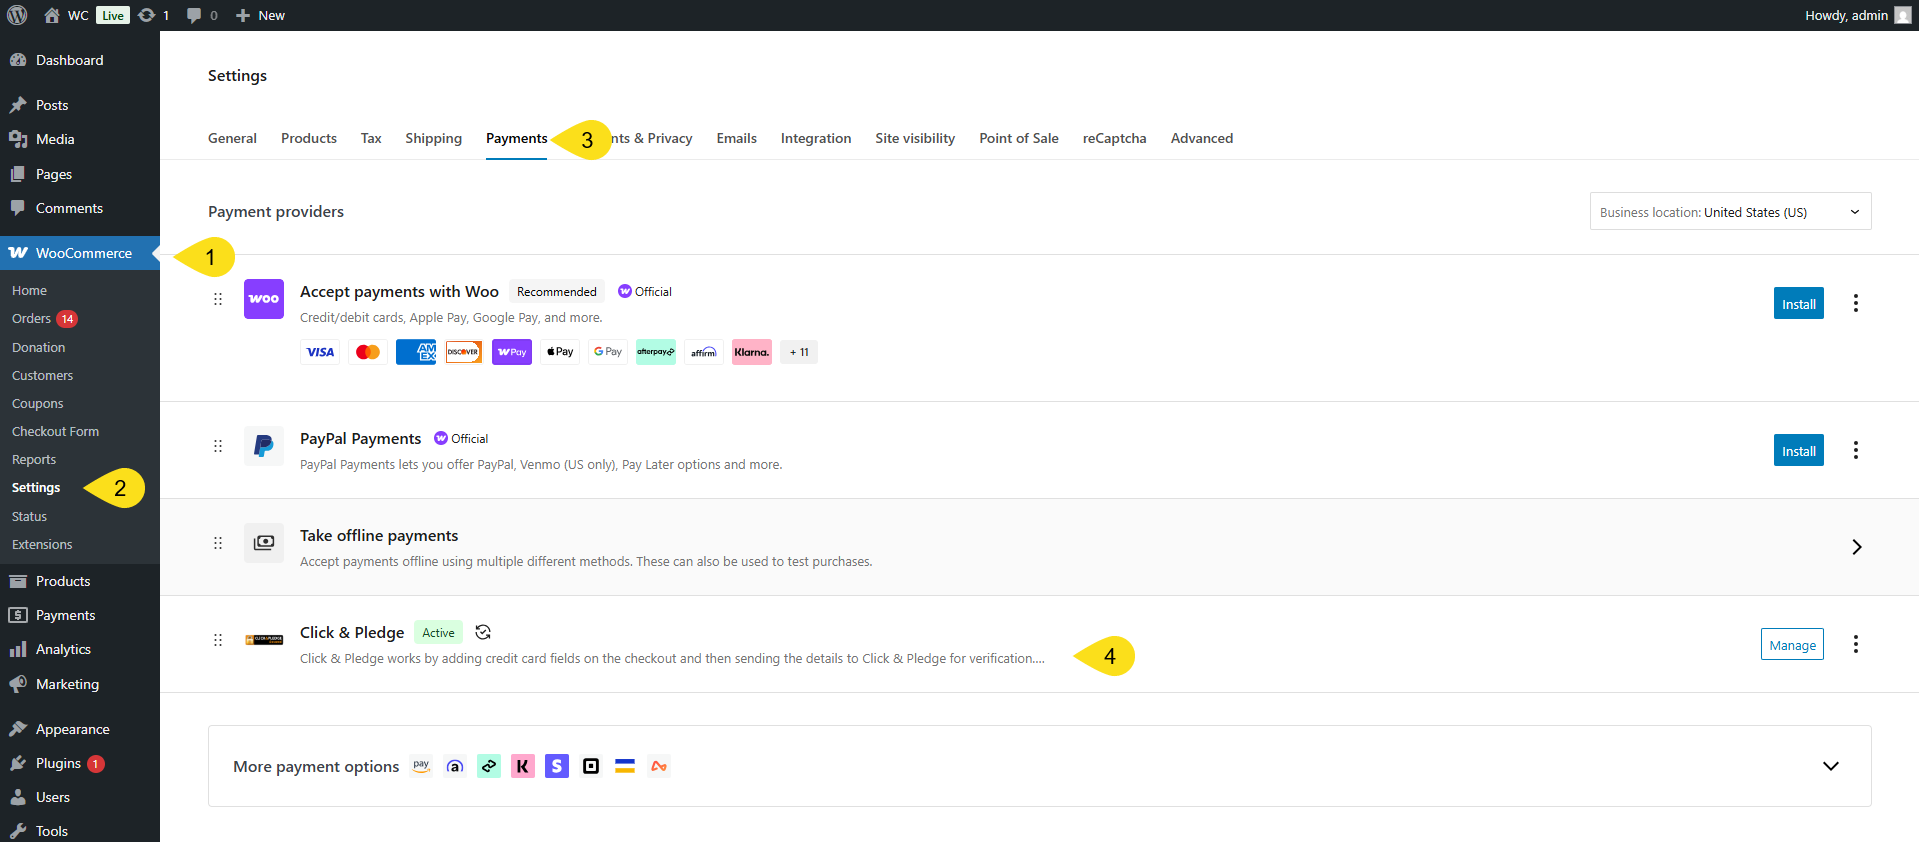Viewport: 1919px width, 842px height.
Task: Click the WordPress logo in admin bar
Action: pos(17,15)
